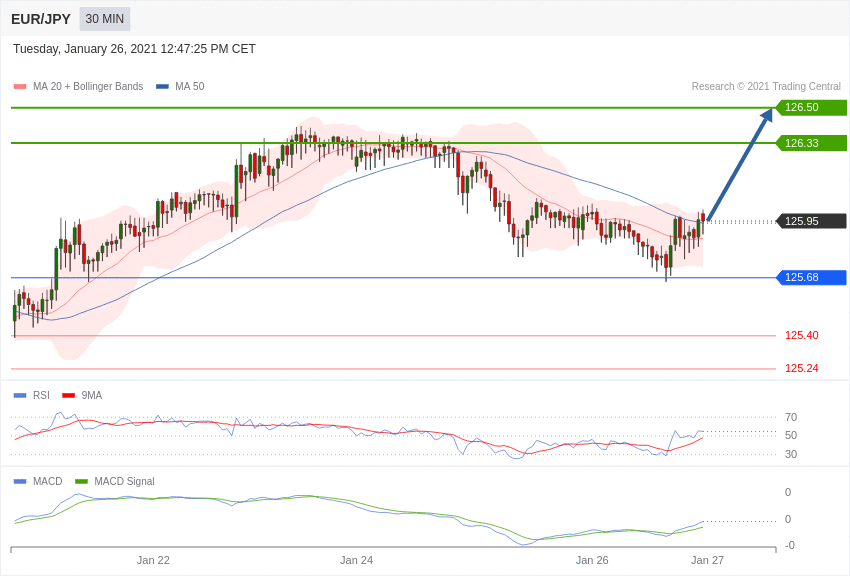
Task: Click the 'MA 50' legend label
Action: (x=189, y=87)
